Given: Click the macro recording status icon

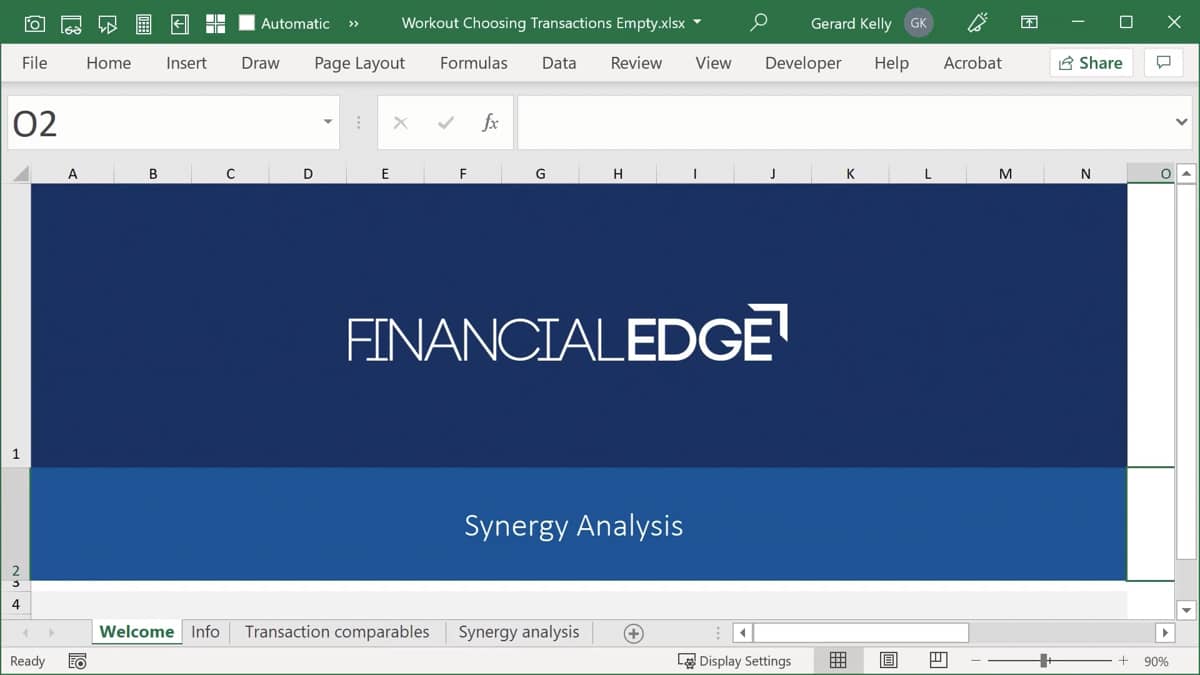Looking at the screenshot, I should pyautogui.click(x=77, y=661).
